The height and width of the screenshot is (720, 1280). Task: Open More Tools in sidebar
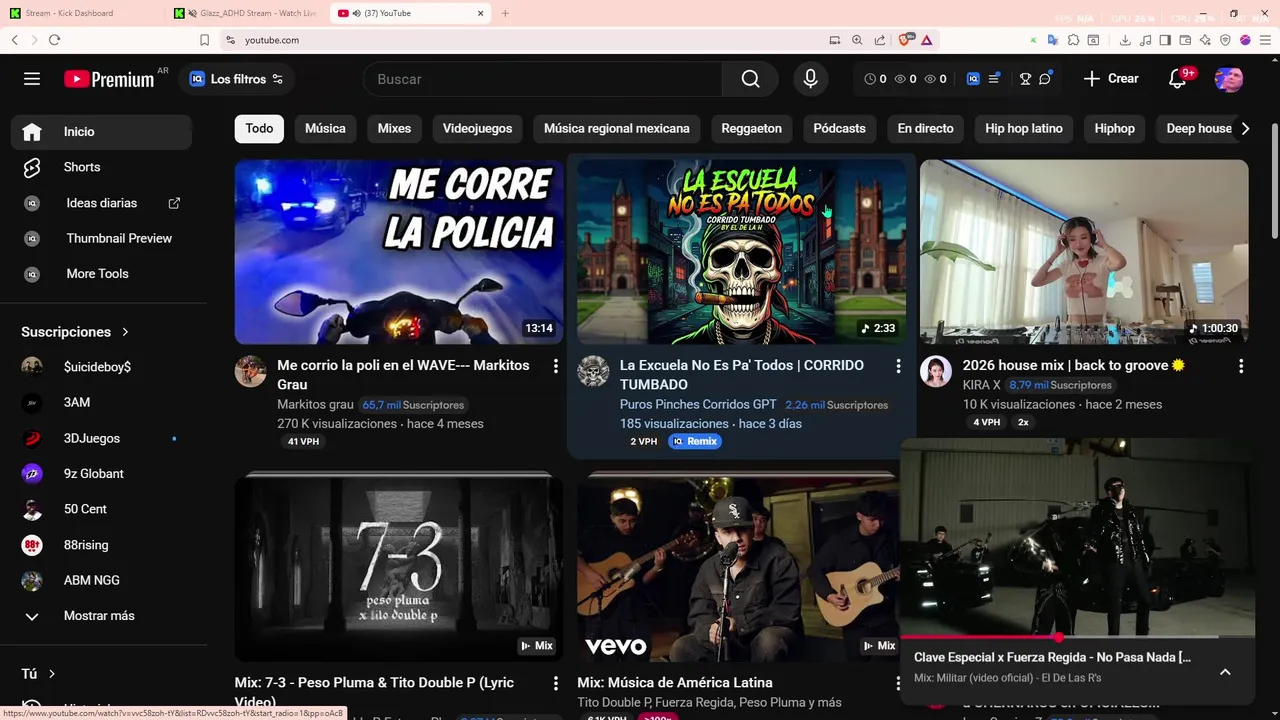tap(101, 274)
